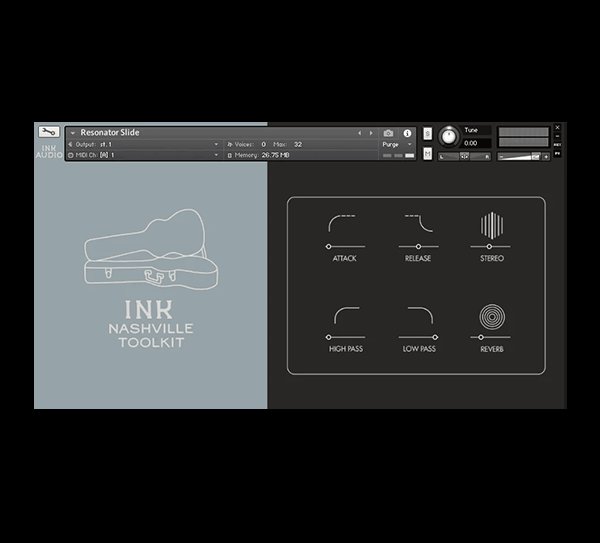Click the Stereo width hexagon icon
This screenshot has height=543, width=600.
click(x=489, y=225)
